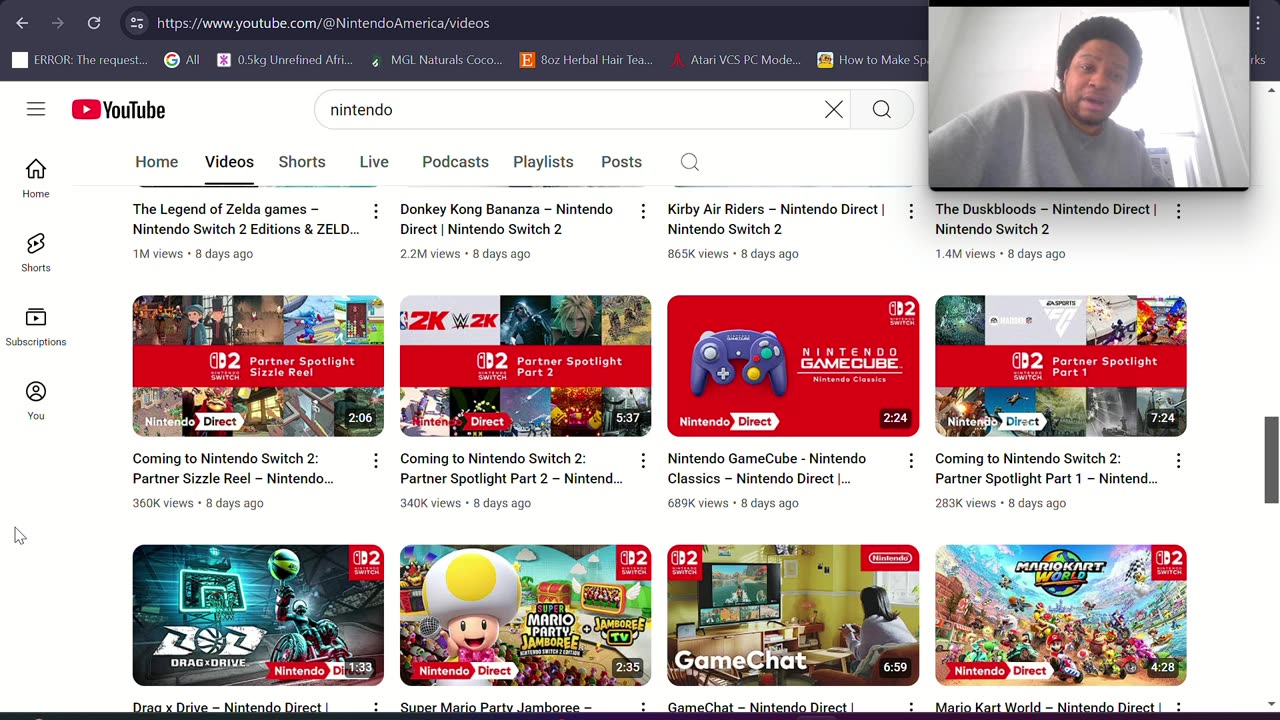Open options for Partner Sizzle Reel video
Screen dimensions: 1280x720
click(376, 460)
